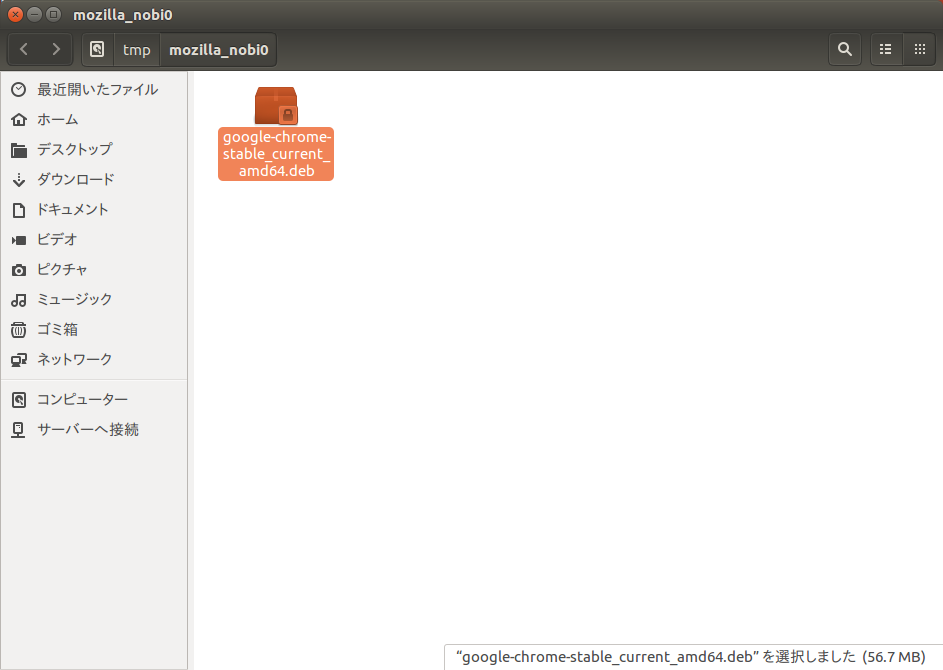This screenshot has width=943, height=670.
Task: Open ゴミ箱 in the sidebar
Action: [x=58, y=330]
